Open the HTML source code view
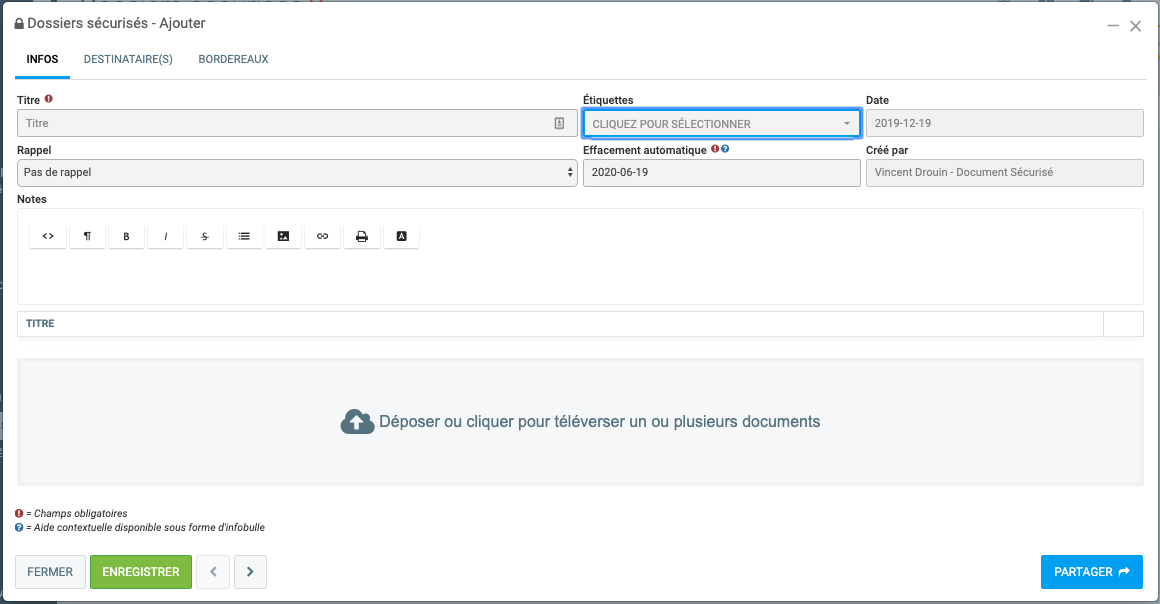The image size is (1160, 604). click(48, 236)
